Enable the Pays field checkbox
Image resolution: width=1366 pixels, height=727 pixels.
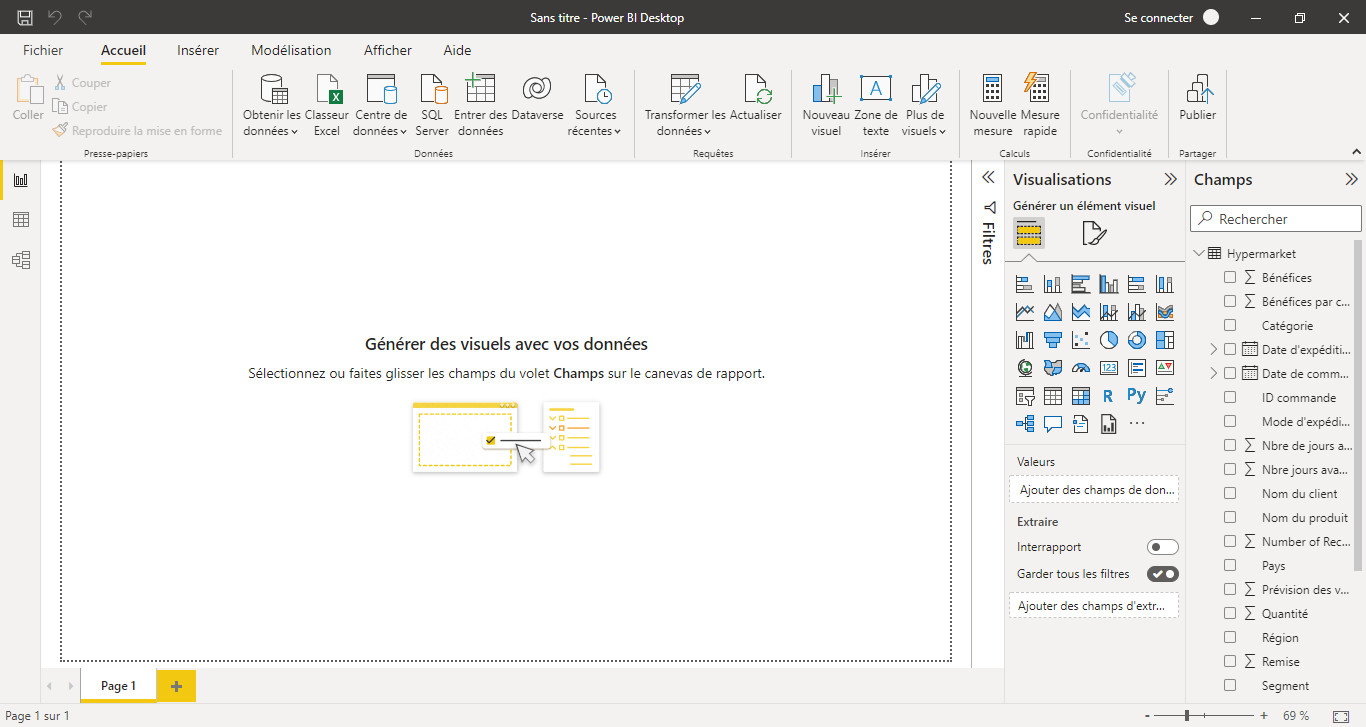click(1230, 566)
